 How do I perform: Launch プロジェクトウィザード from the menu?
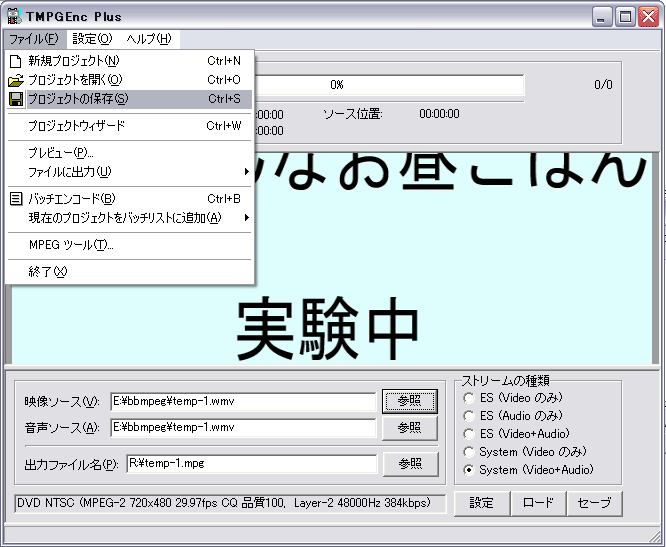click(130, 126)
